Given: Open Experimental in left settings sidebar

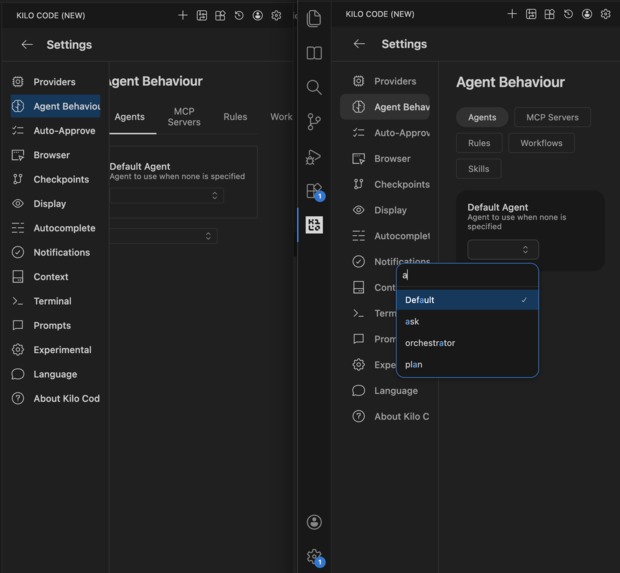Looking at the screenshot, I should [55, 350].
